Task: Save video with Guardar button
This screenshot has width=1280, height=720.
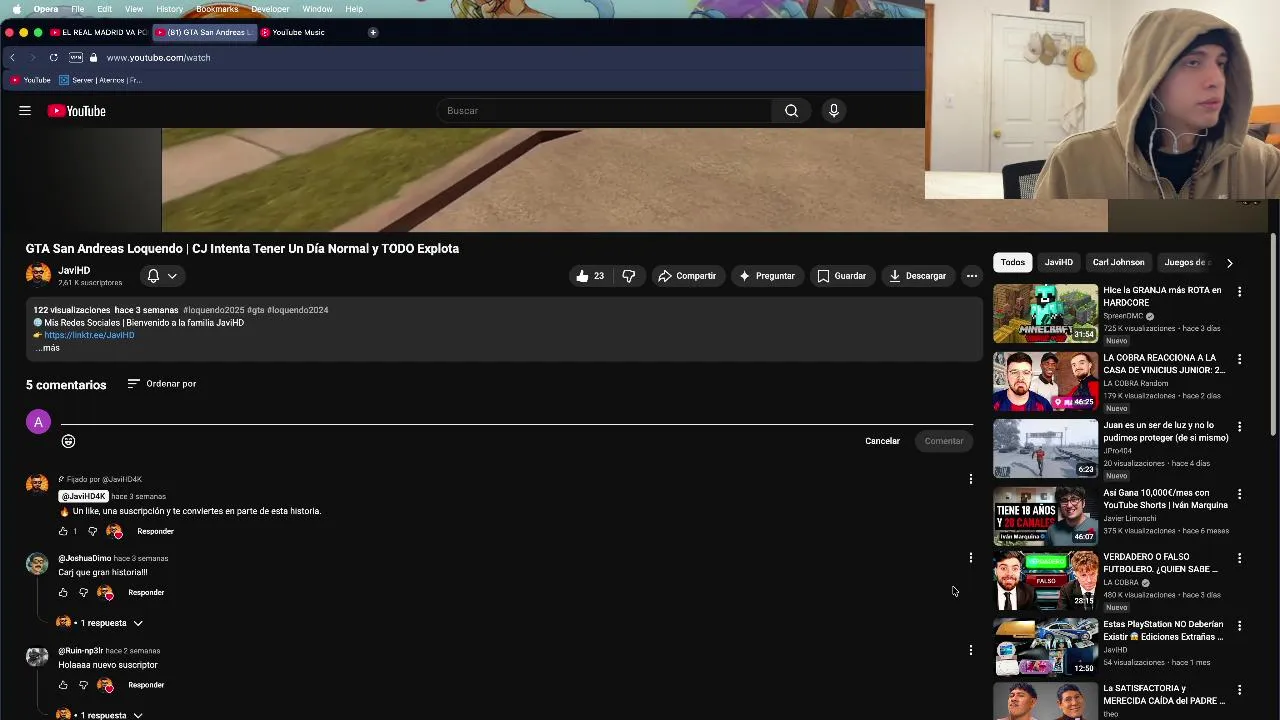Action: coord(841,276)
